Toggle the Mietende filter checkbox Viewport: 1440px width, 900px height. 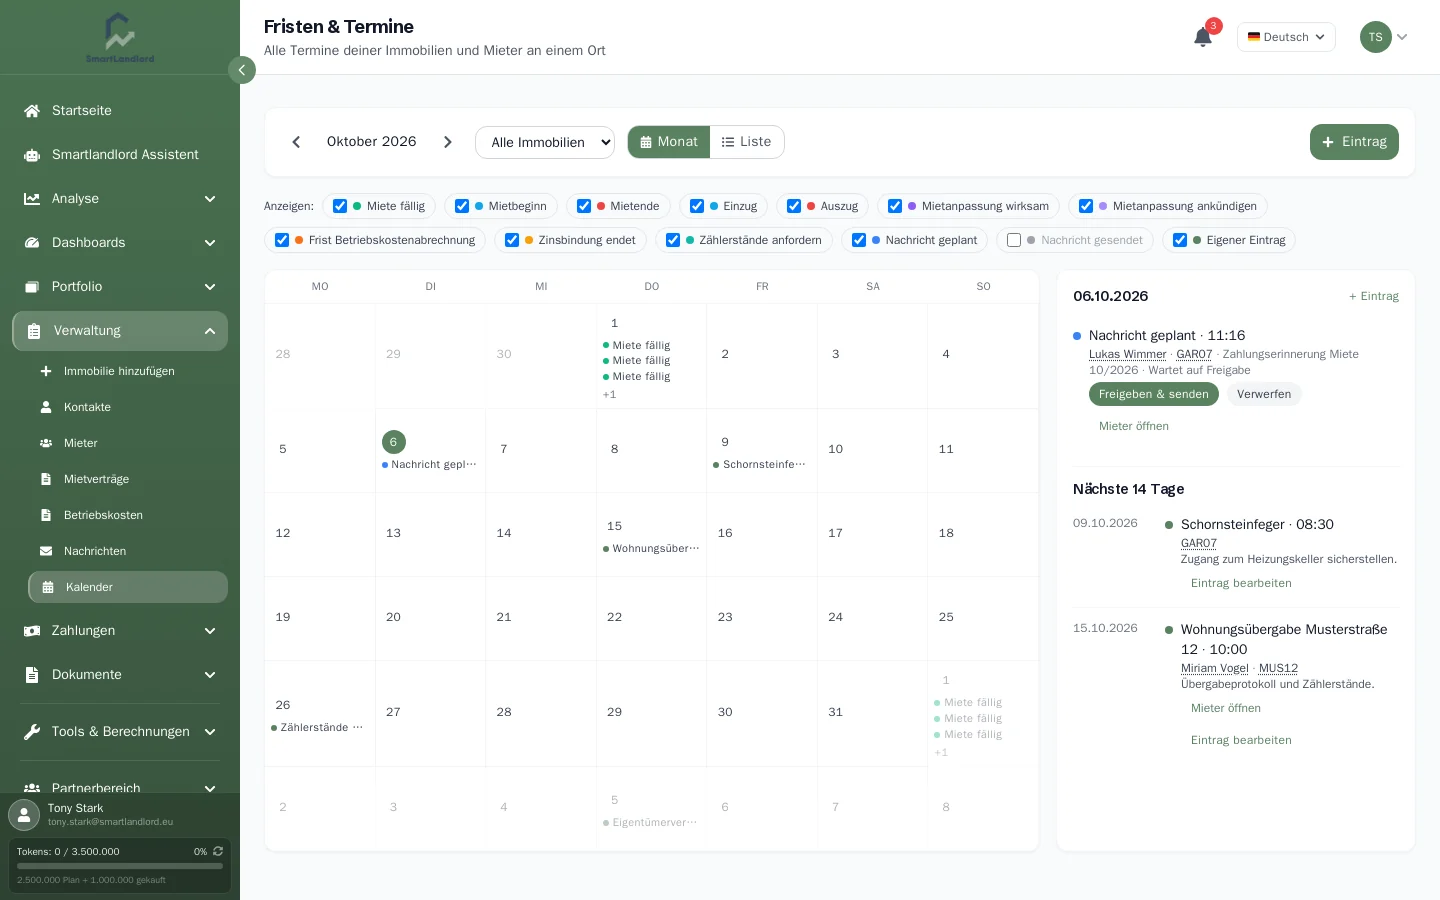(x=584, y=206)
